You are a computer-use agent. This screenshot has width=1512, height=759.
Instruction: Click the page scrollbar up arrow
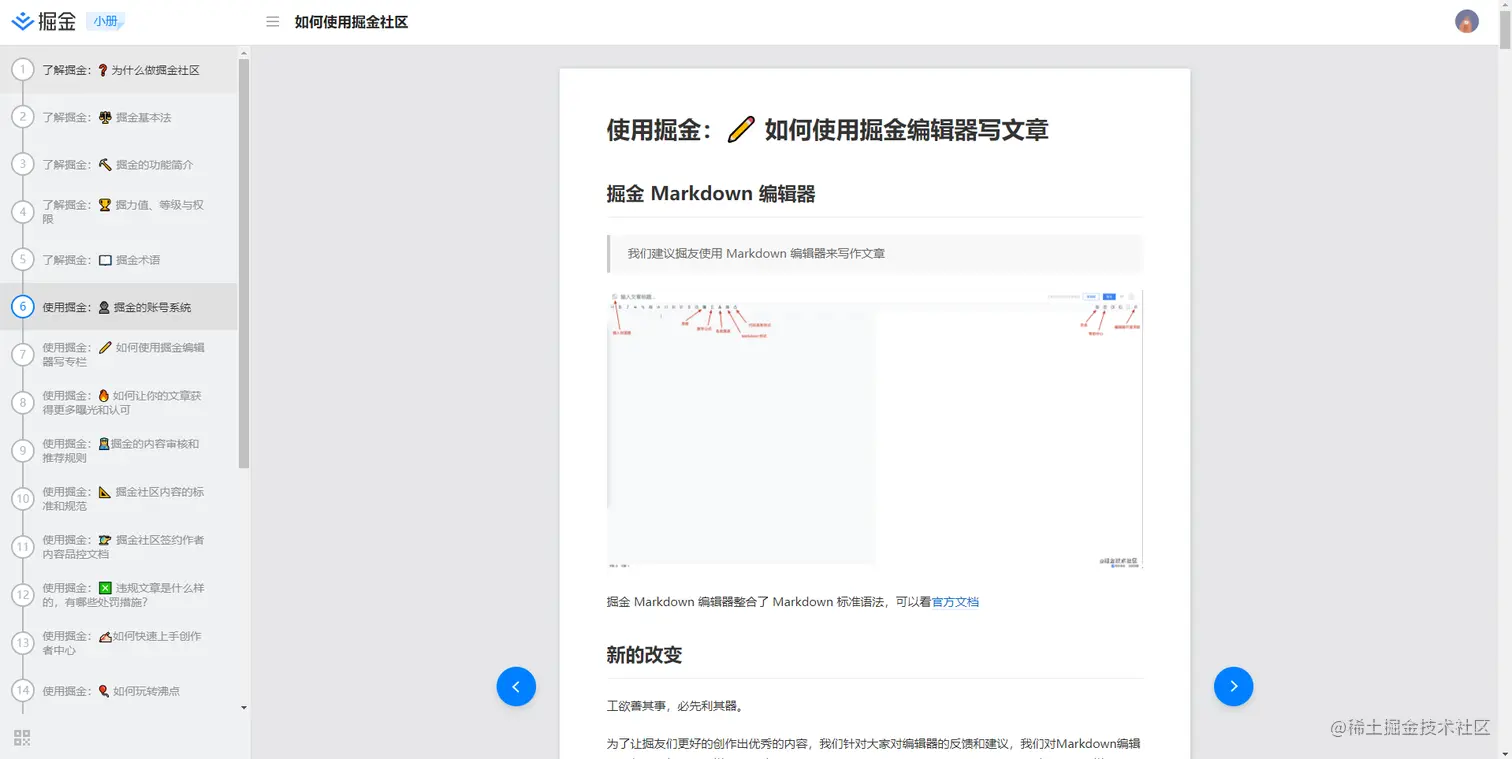click(x=1505, y=6)
